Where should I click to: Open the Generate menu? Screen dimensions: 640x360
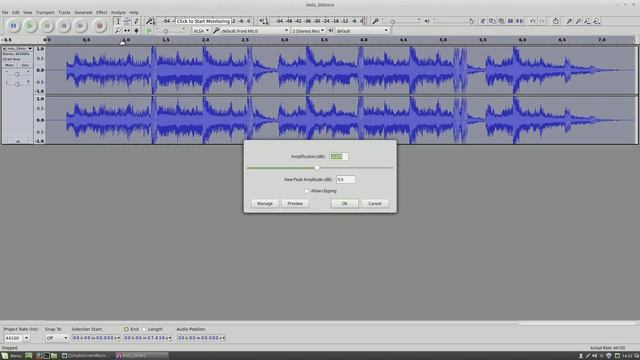pyautogui.click(x=83, y=12)
